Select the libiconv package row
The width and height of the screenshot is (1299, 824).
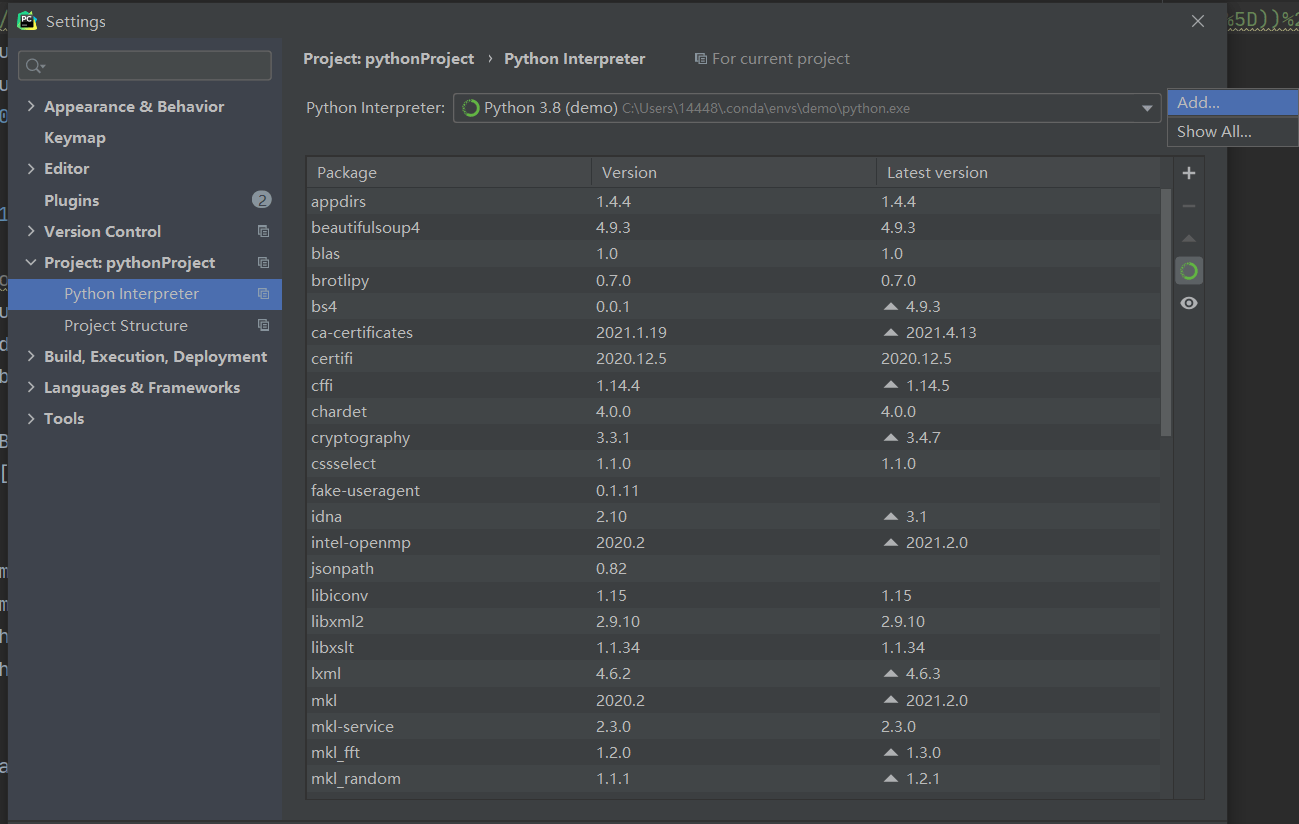tap(734, 595)
